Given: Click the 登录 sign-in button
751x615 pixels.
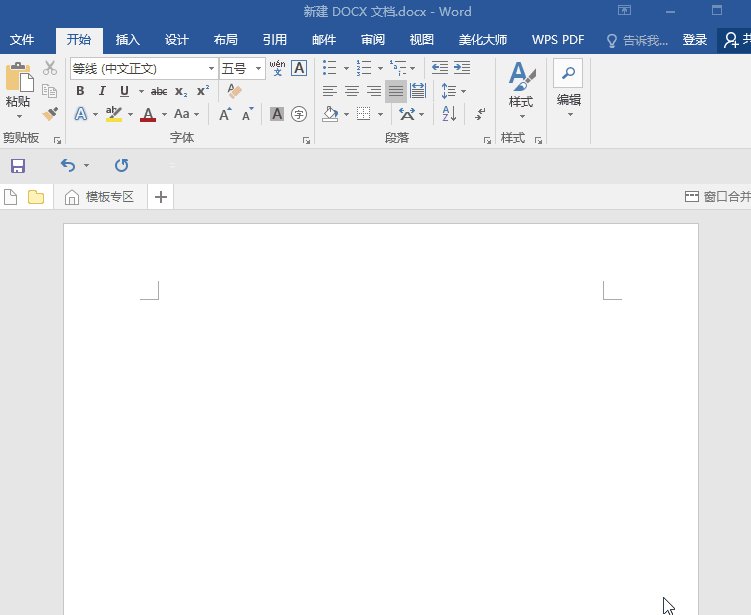Looking at the screenshot, I should coord(695,40).
